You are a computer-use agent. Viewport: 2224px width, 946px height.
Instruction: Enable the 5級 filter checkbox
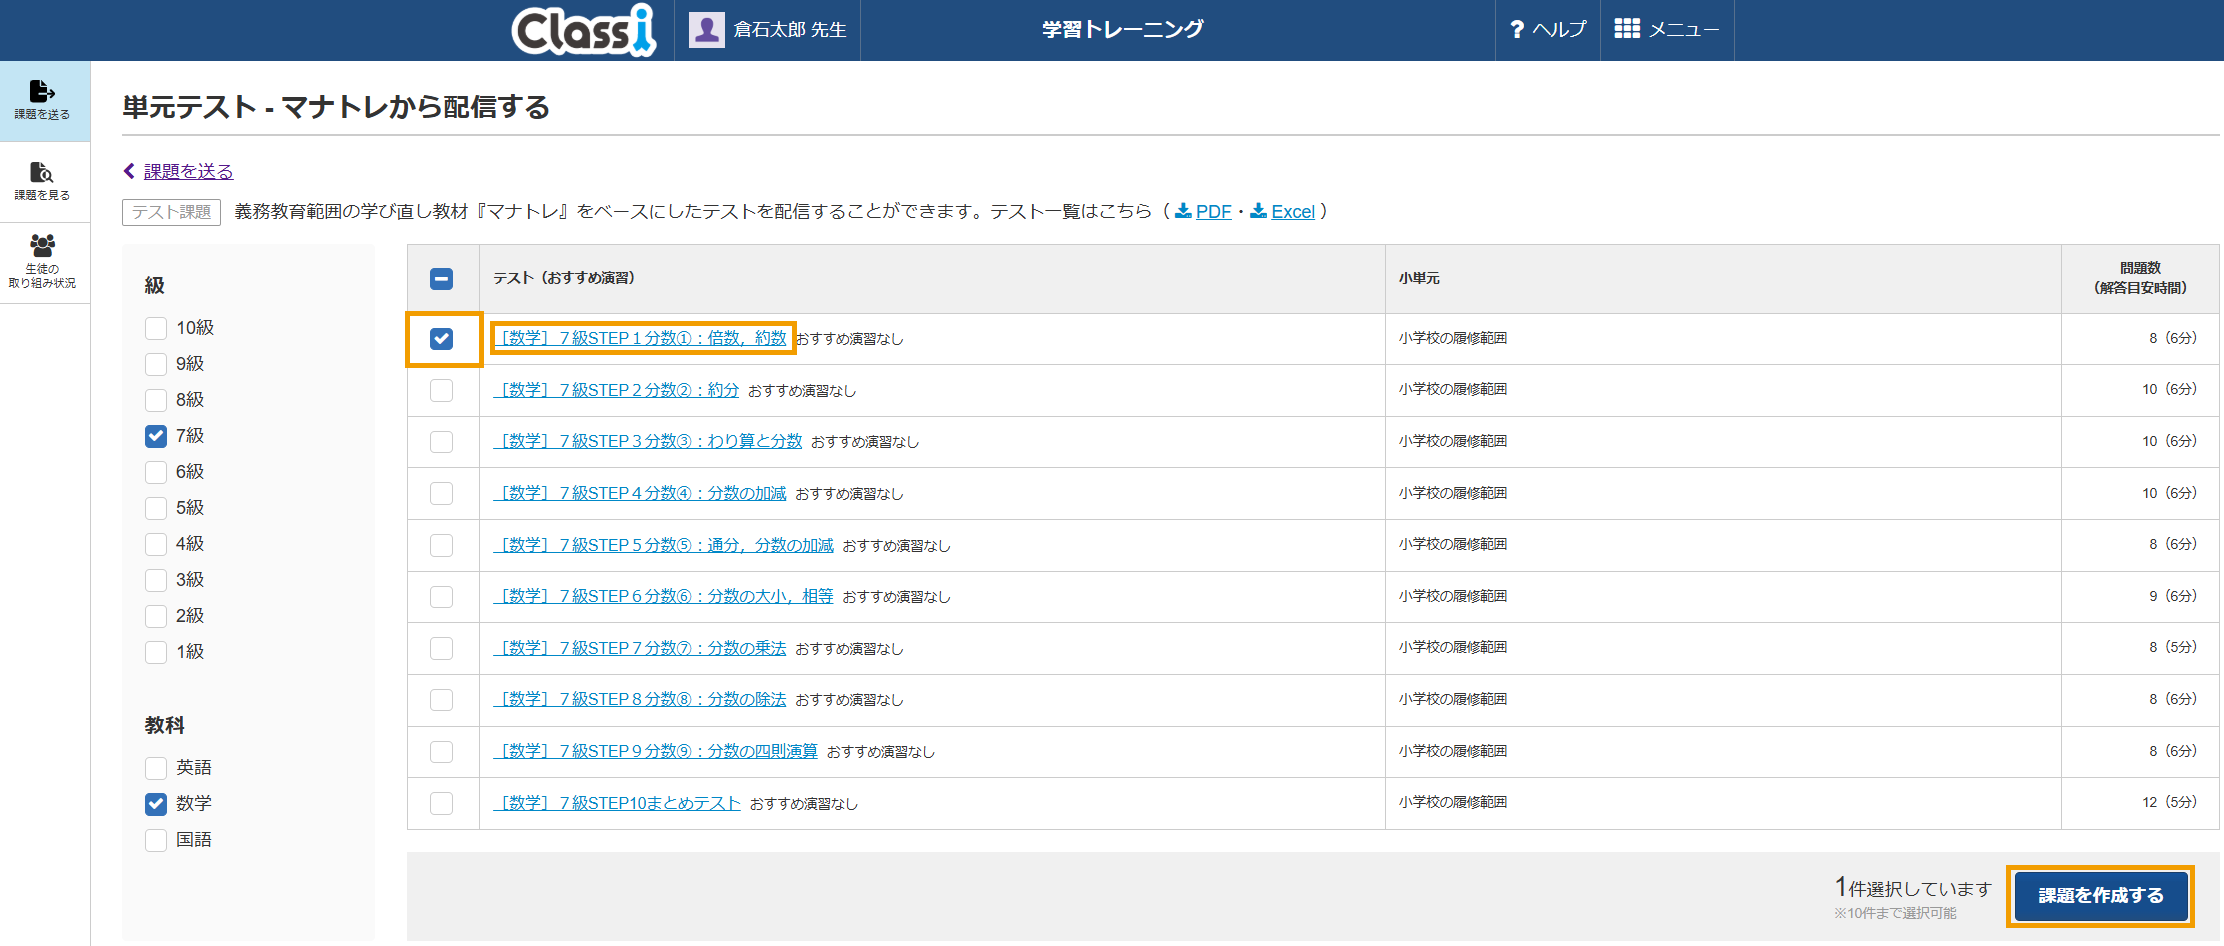(156, 508)
